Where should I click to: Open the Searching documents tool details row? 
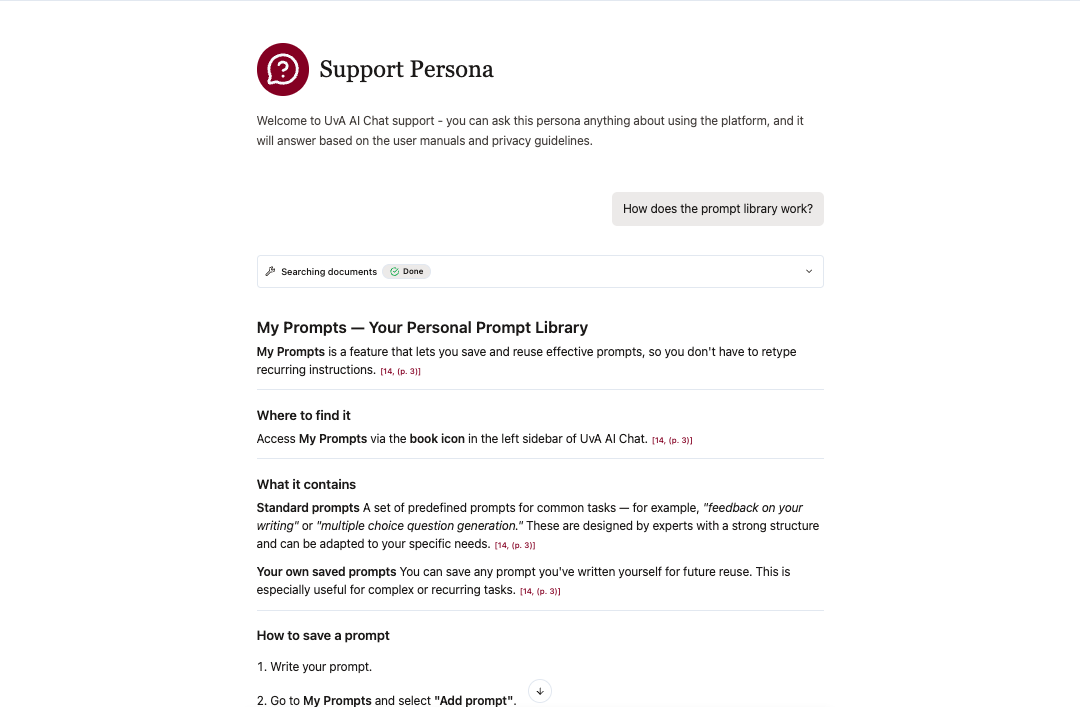pos(540,271)
